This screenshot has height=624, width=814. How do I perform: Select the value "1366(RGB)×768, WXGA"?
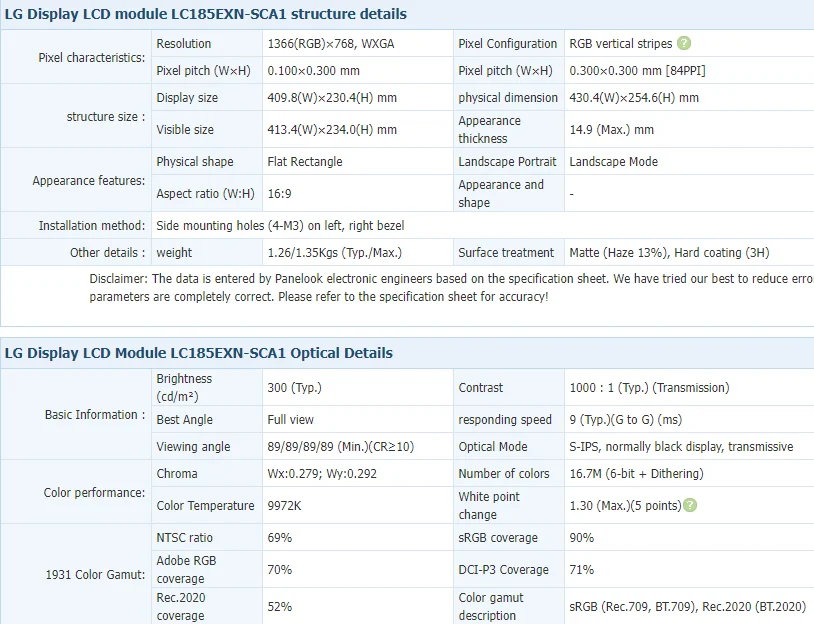pyautogui.click(x=331, y=44)
